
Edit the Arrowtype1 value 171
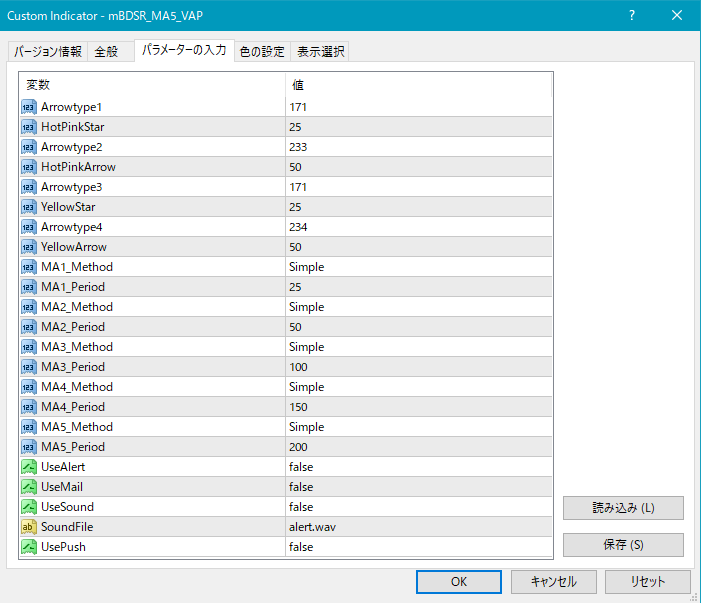coord(298,107)
